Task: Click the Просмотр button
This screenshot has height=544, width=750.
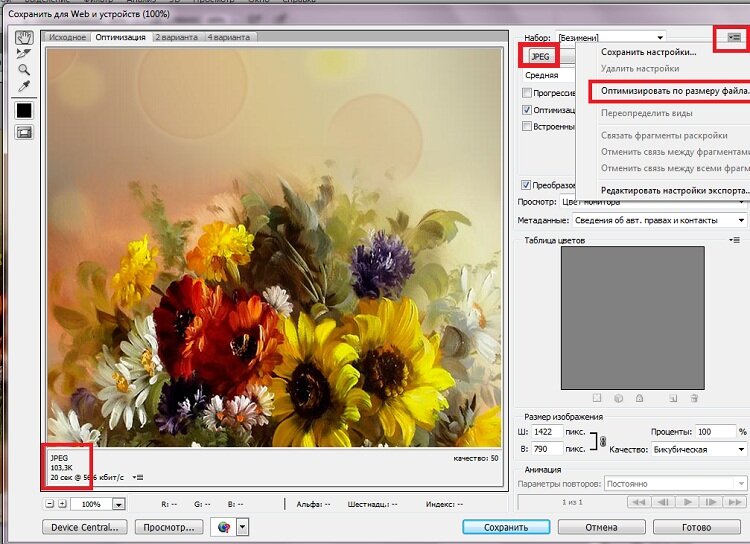Action: coord(169,527)
